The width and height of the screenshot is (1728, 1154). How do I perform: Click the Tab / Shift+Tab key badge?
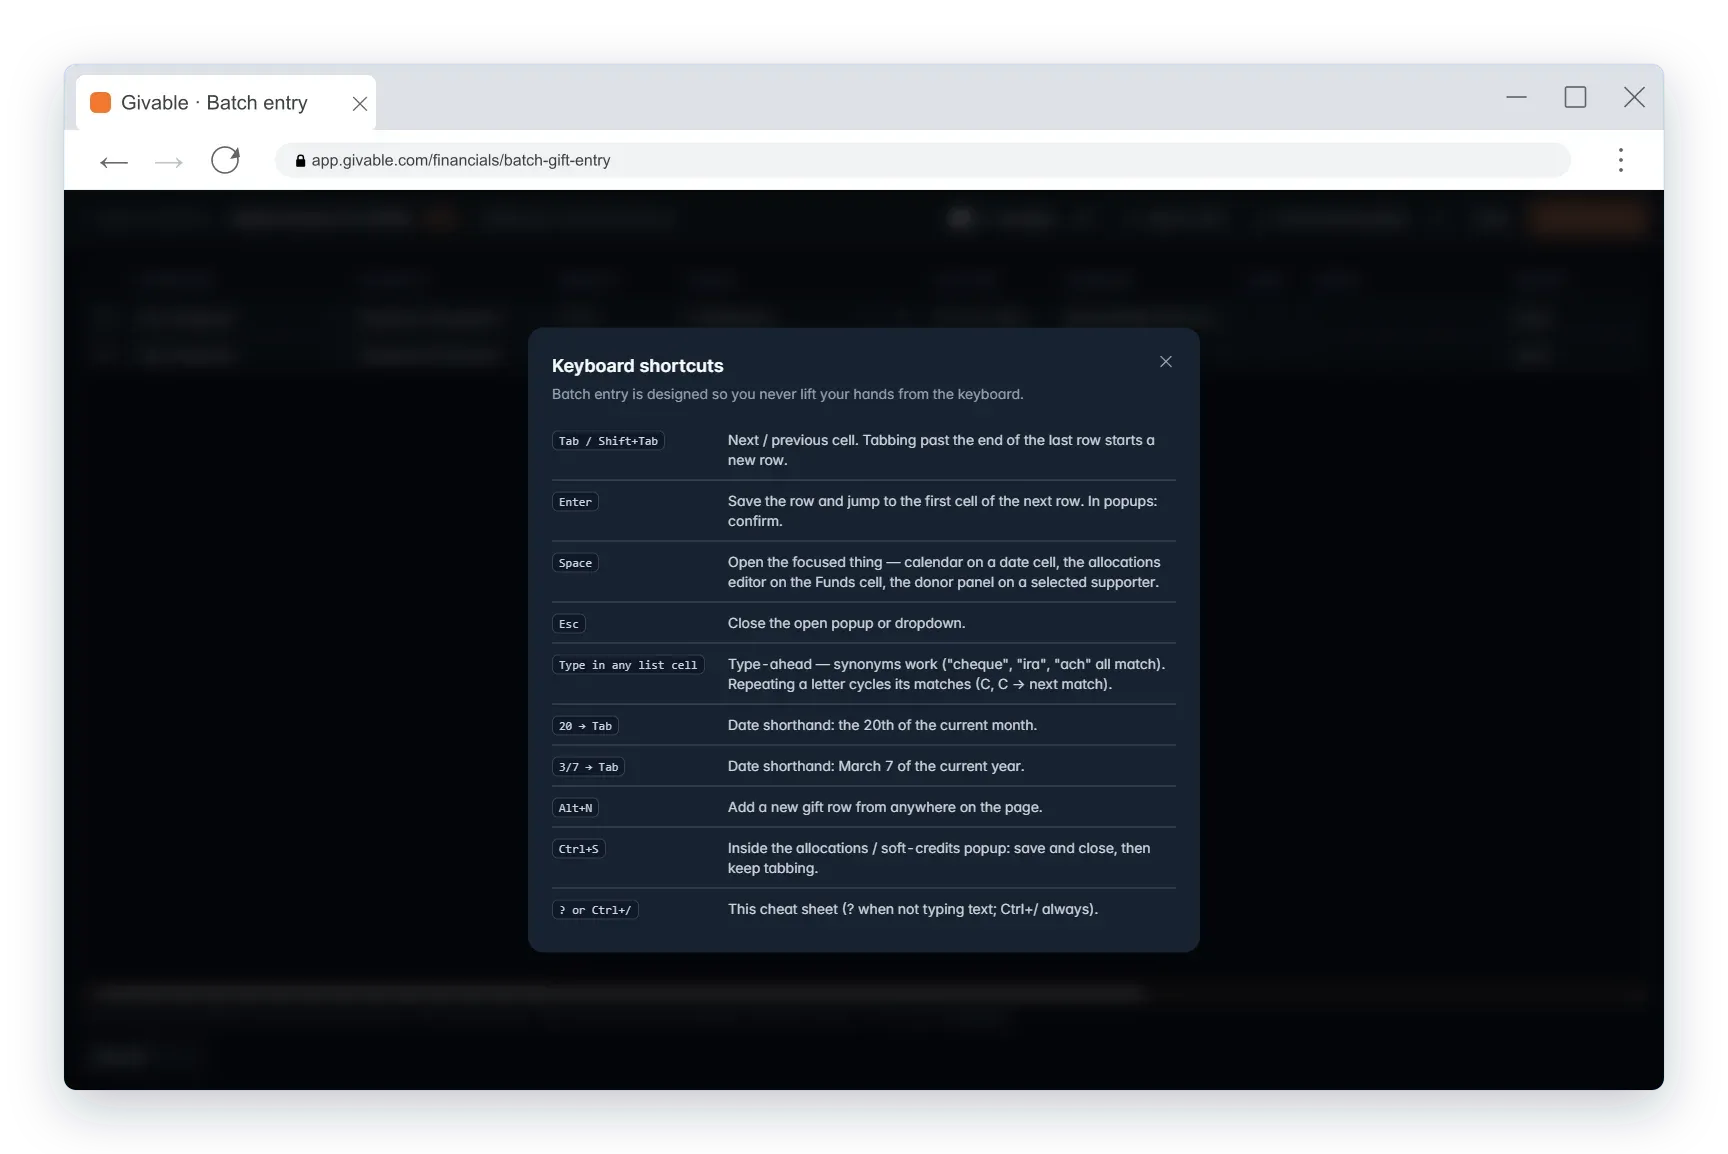point(608,441)
